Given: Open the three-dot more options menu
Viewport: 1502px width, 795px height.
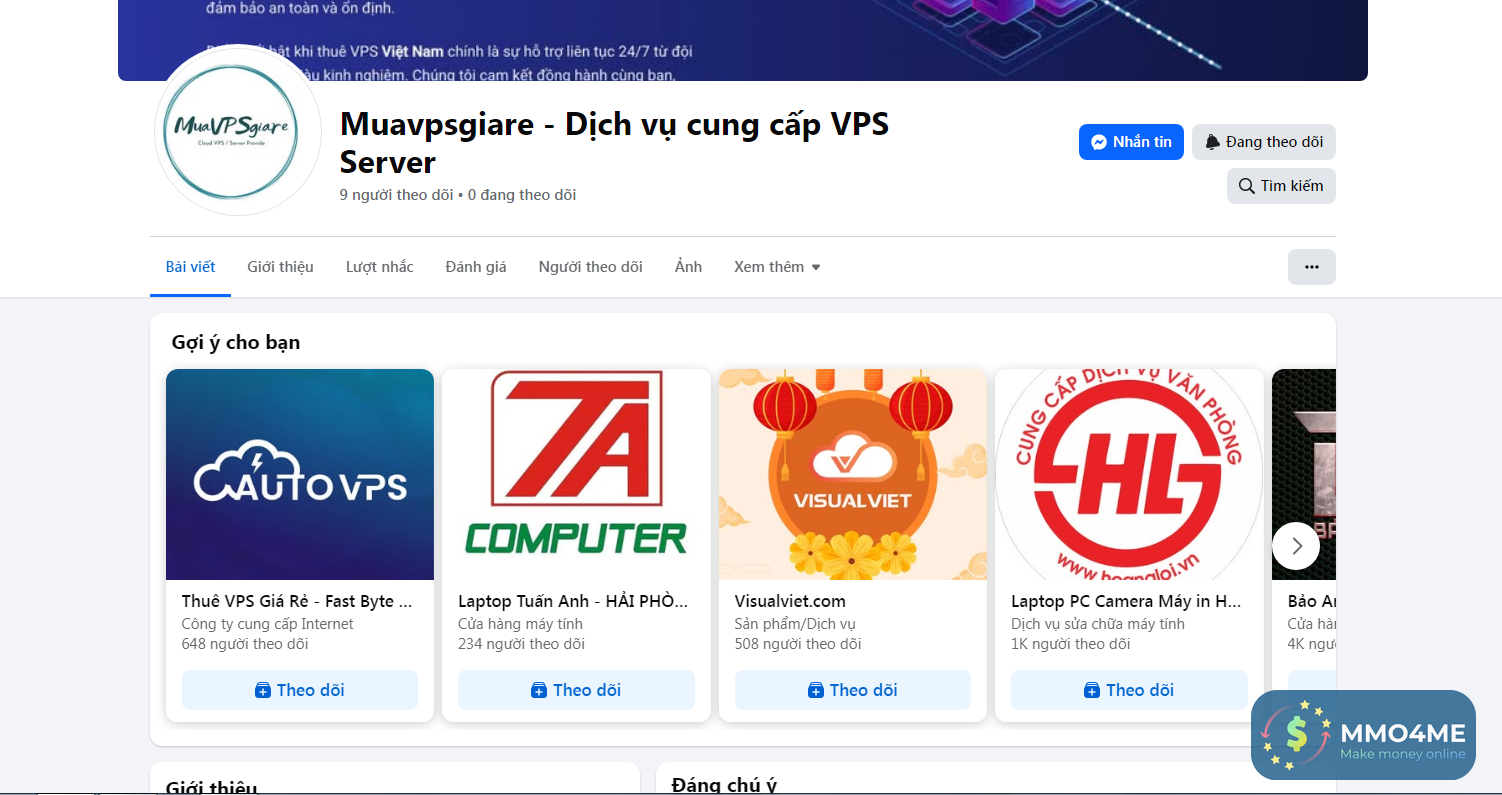Looking at the screenshot, I should coord(1312,267).
